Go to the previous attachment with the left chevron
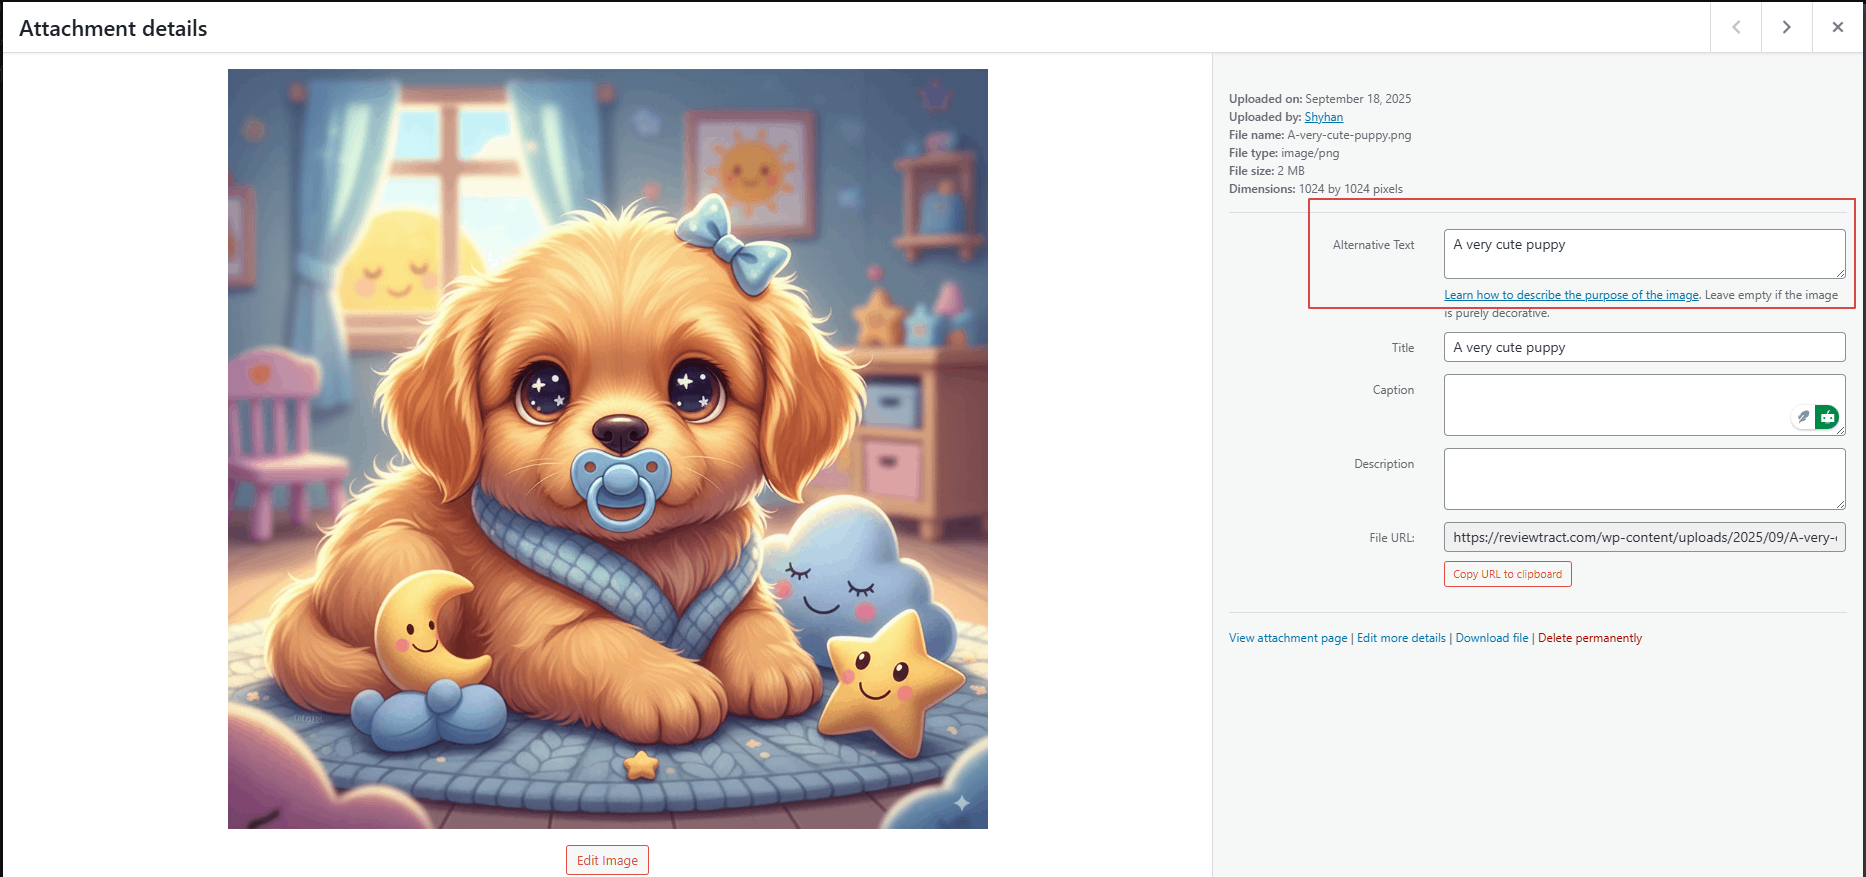The width and height of the screenshot is (1866, 877). (x=1736, y=27)
